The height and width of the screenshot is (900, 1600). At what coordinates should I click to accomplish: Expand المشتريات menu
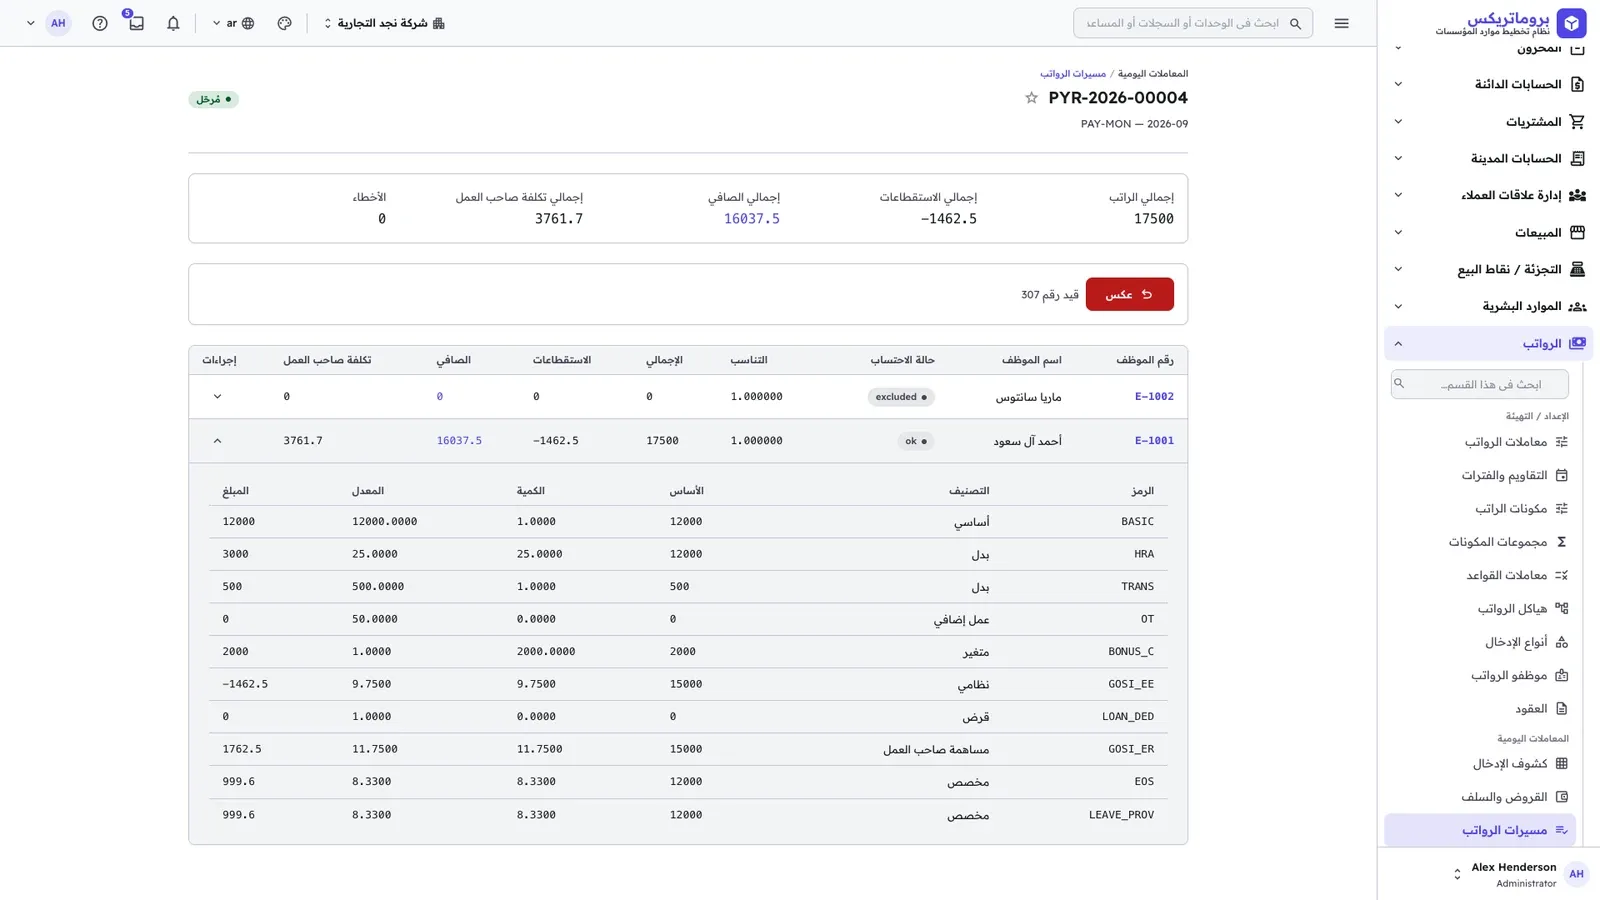pos(1488,121)
